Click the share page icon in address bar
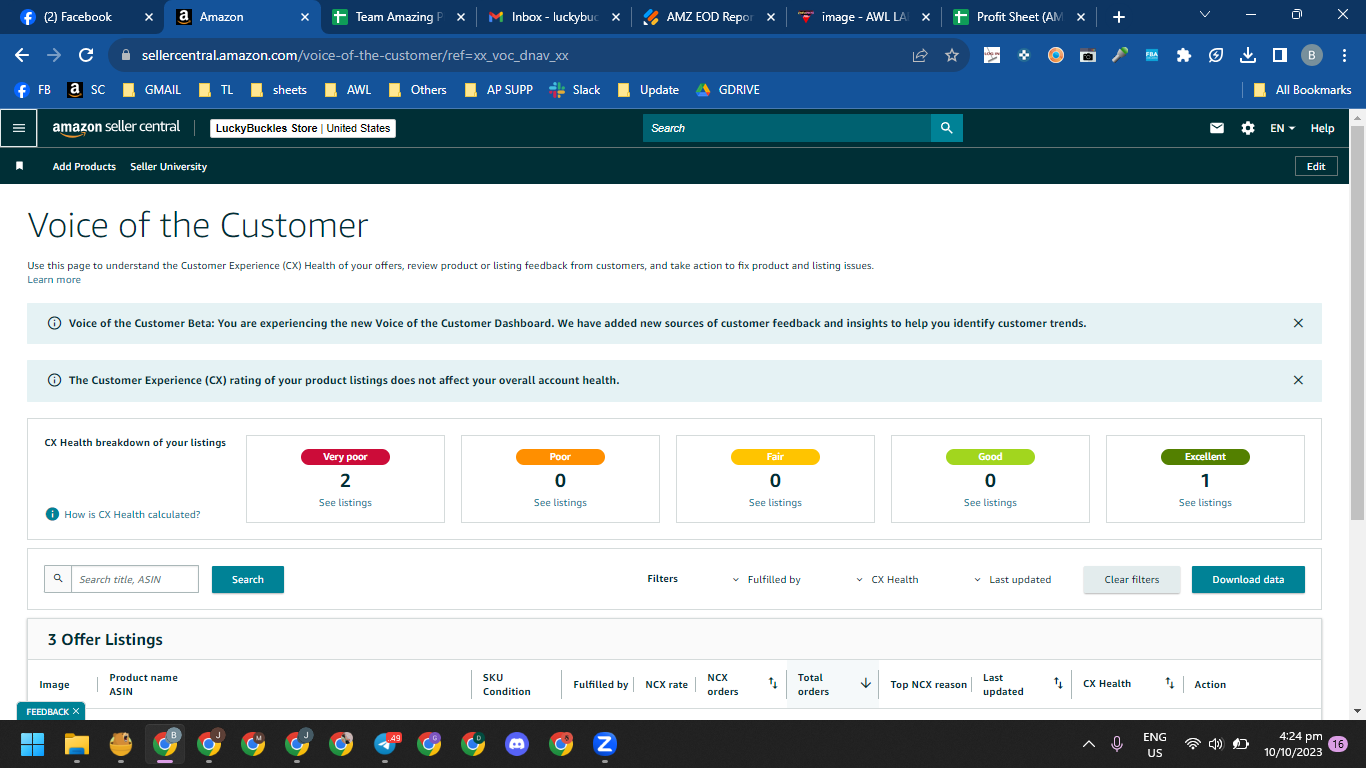Image resolution: width=1366 pixels, height=768 pixels. 920,55
